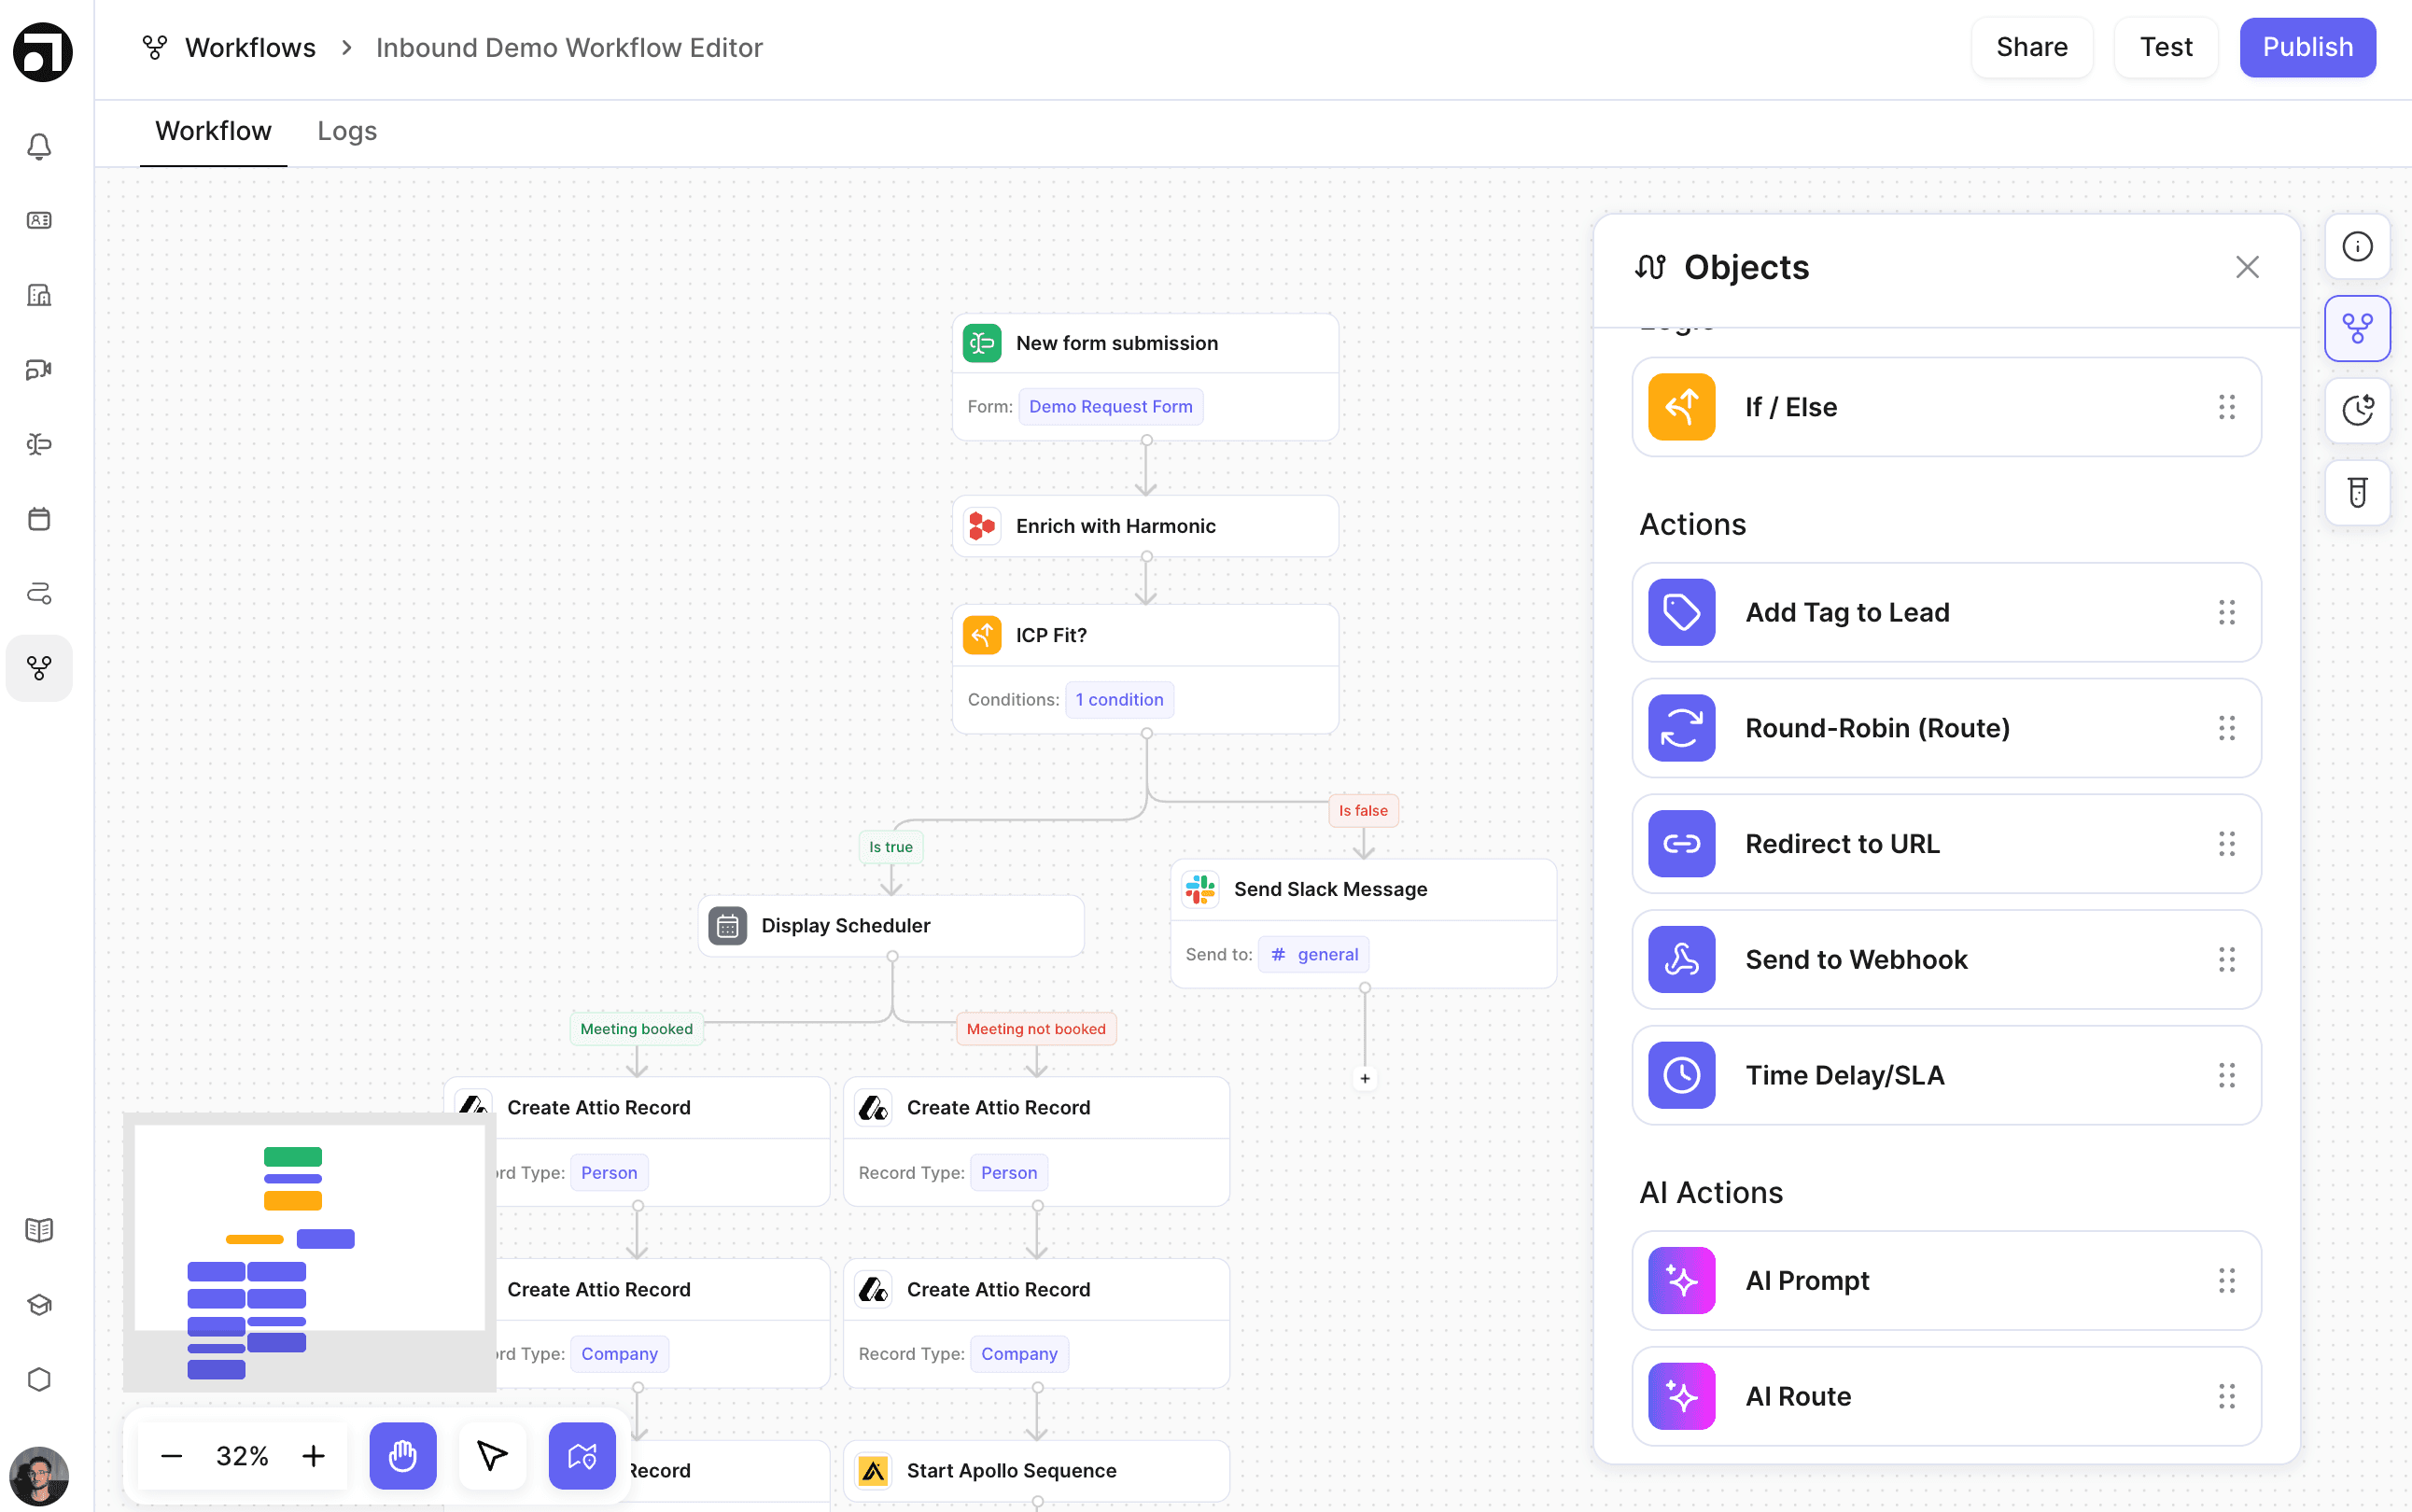This screenshot has width=2412, height=1512.
Task: Open the info panel icon
Action: tap(2356, 246)
